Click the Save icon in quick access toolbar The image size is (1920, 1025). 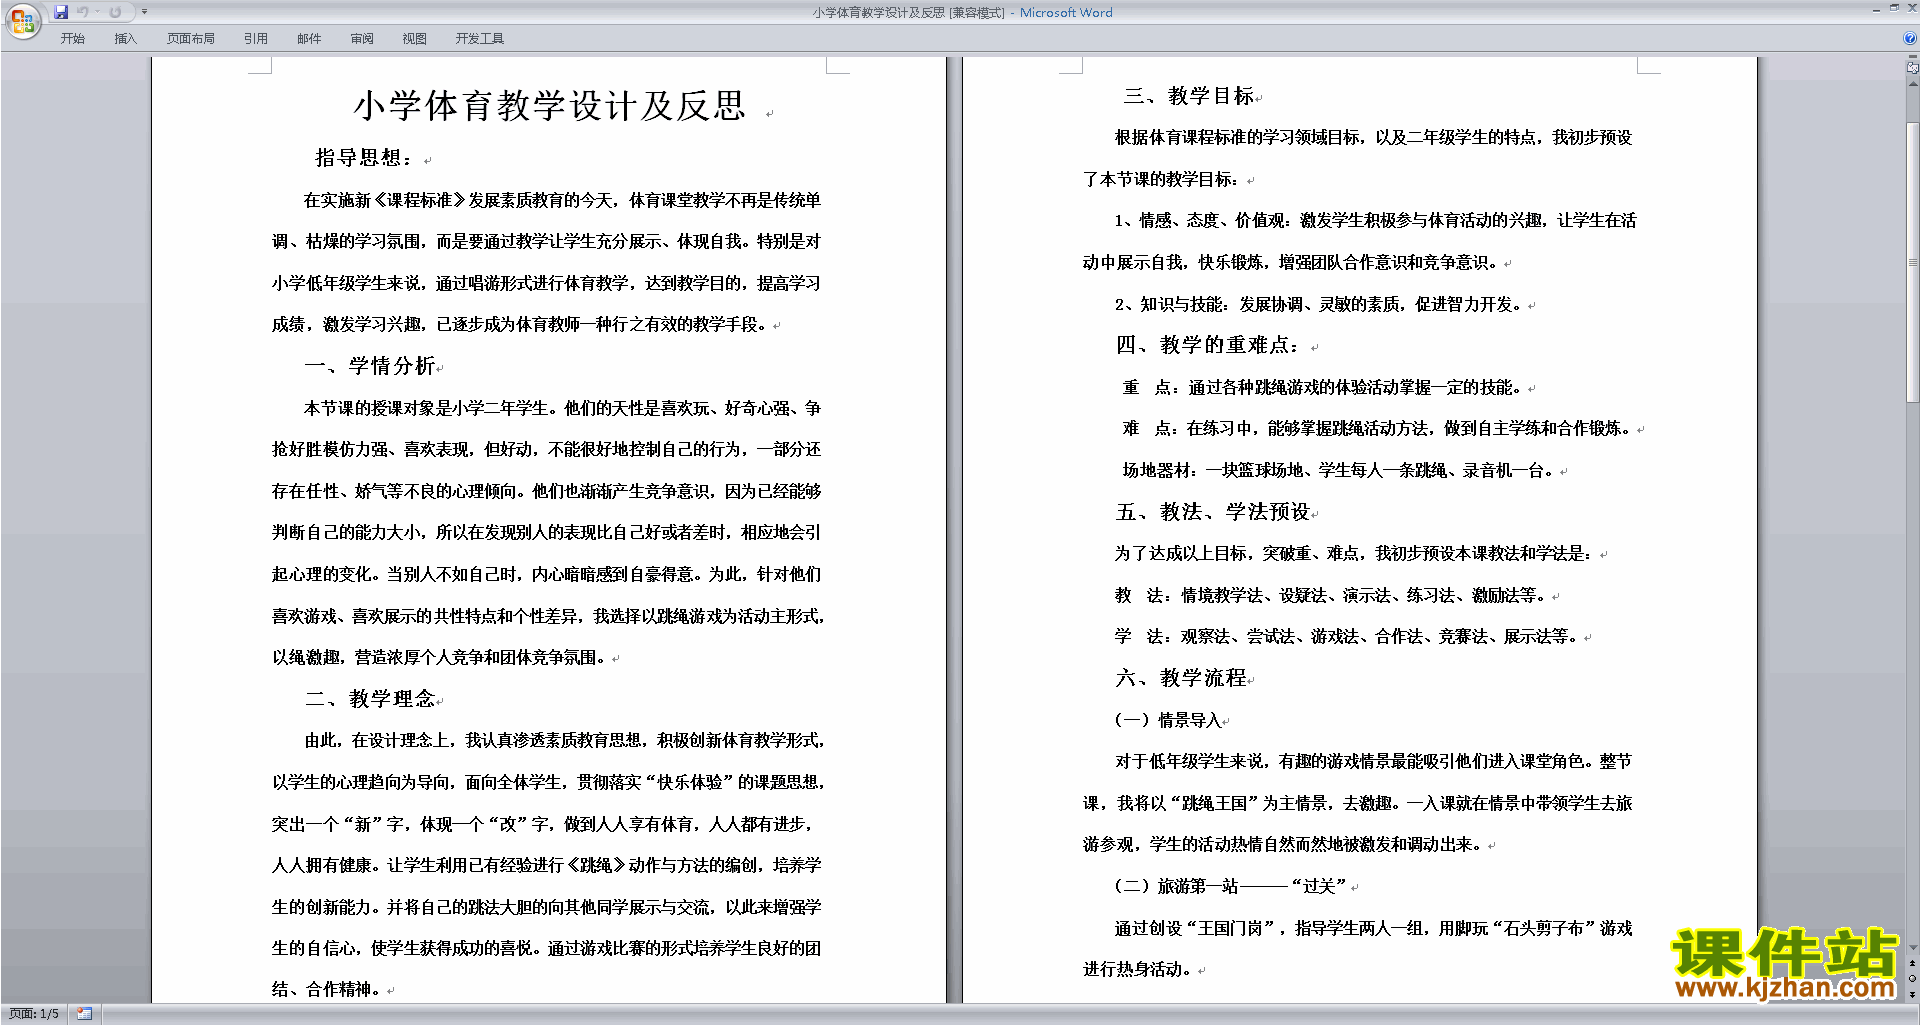pyautogui.click(x=61, y=12)
